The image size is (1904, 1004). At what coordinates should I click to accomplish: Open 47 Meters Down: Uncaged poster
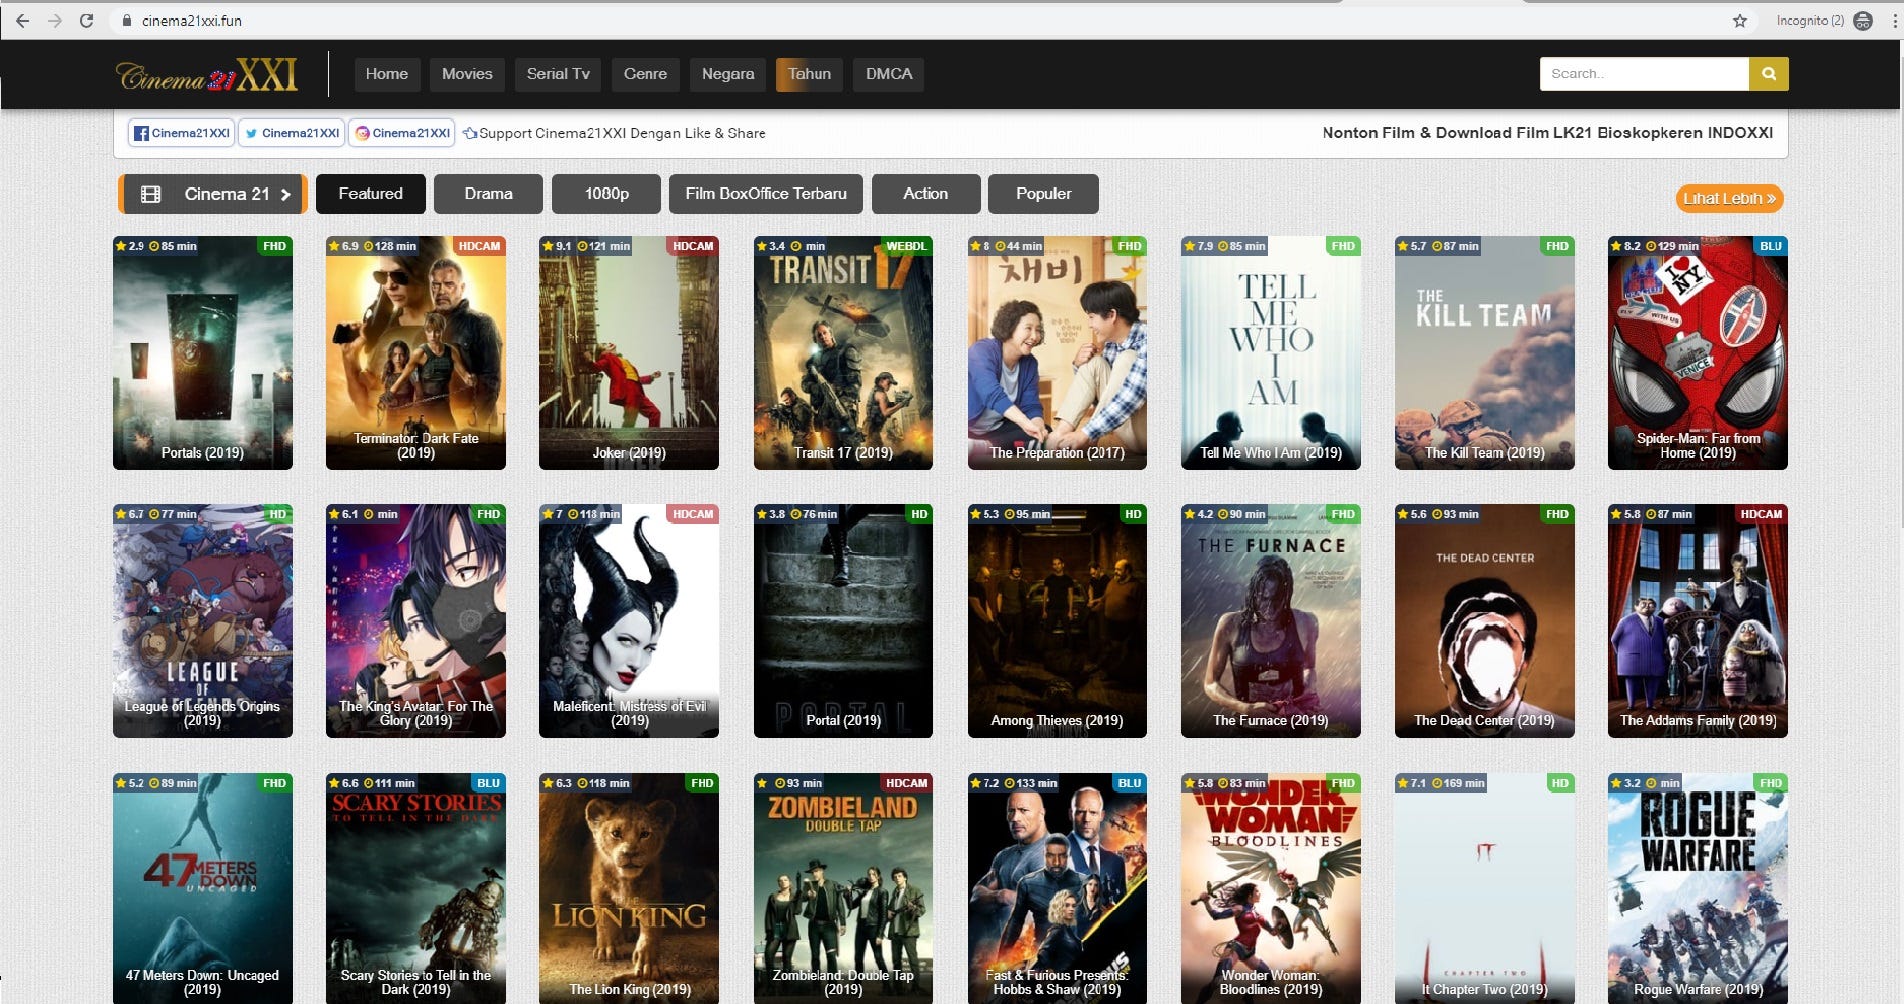[203, 888]
